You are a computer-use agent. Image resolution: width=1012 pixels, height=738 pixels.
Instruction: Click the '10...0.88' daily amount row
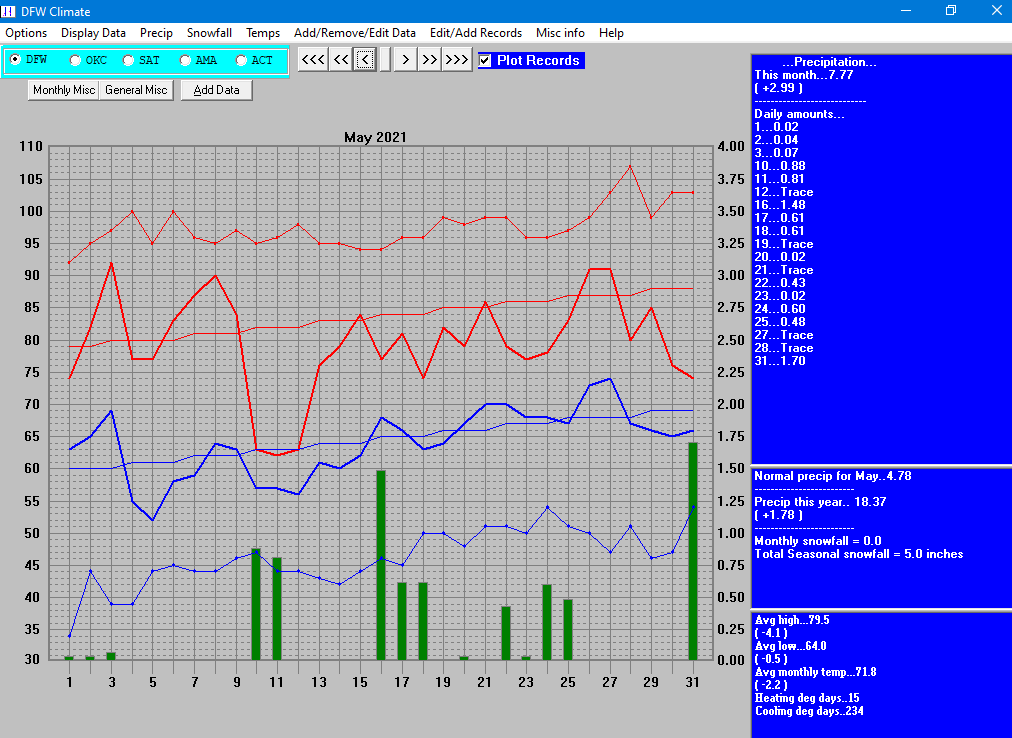(780, 166)
